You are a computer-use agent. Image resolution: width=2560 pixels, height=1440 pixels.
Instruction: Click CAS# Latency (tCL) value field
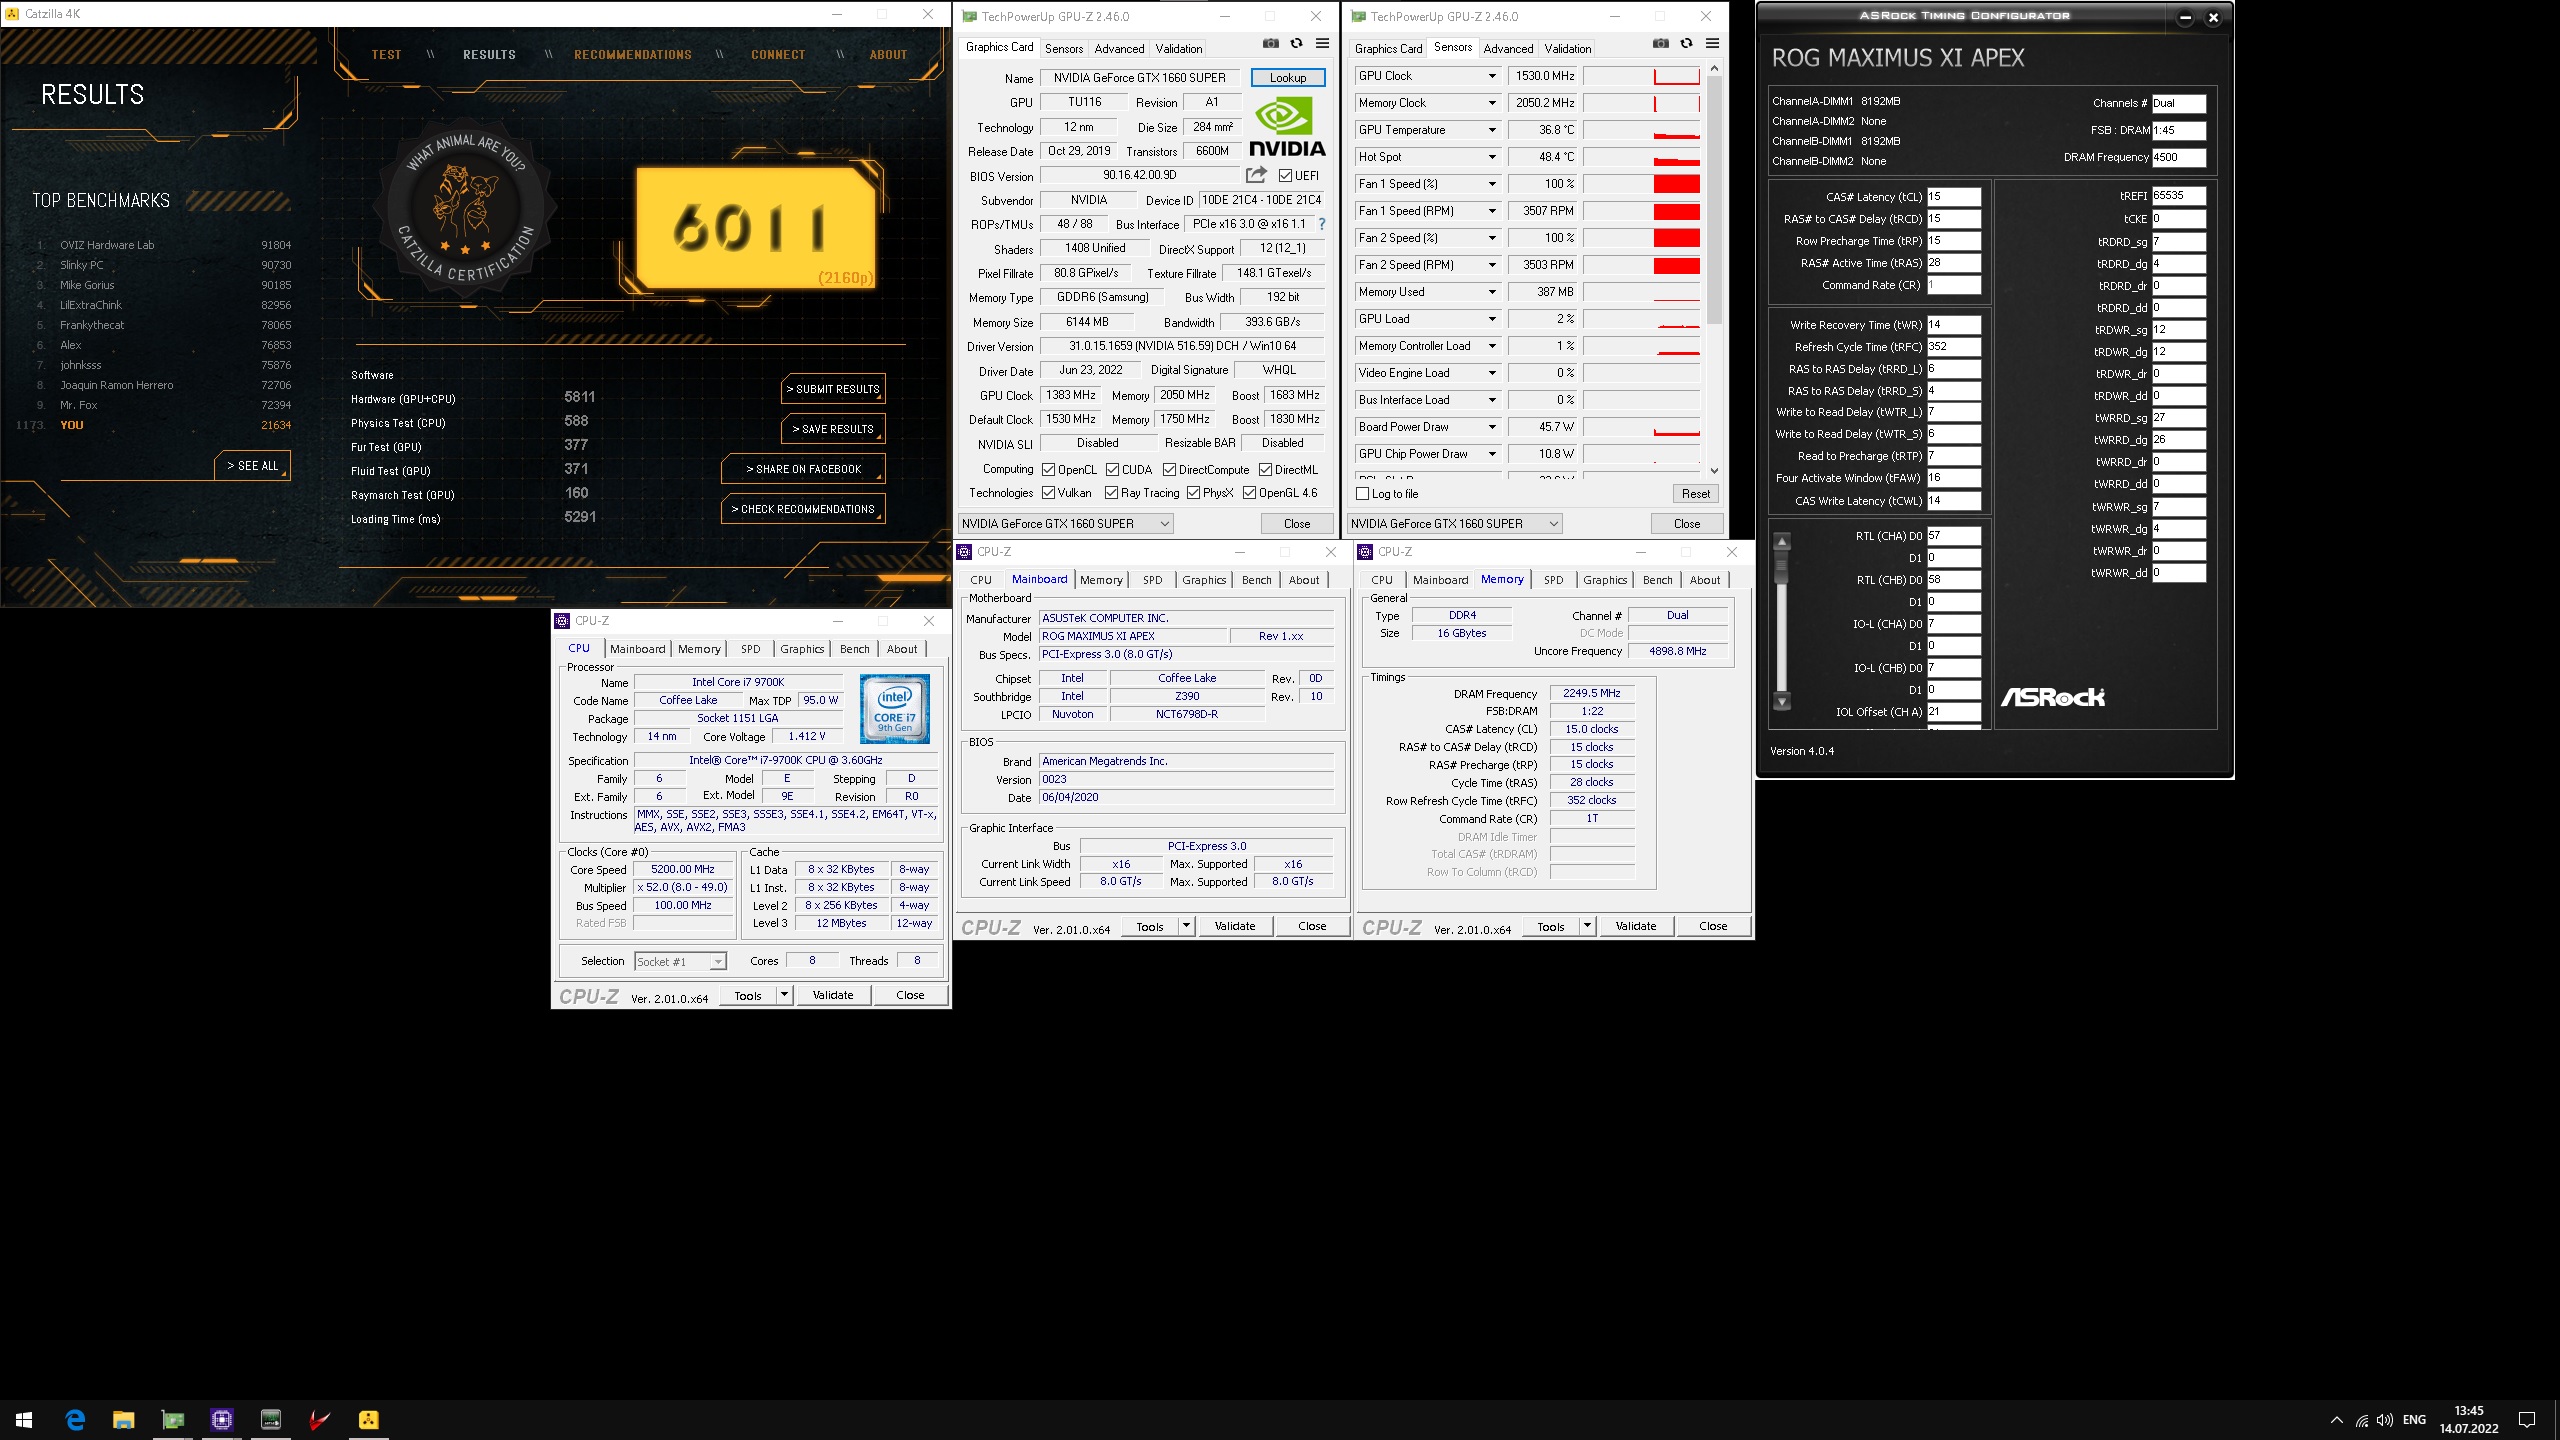[1953, 197]
